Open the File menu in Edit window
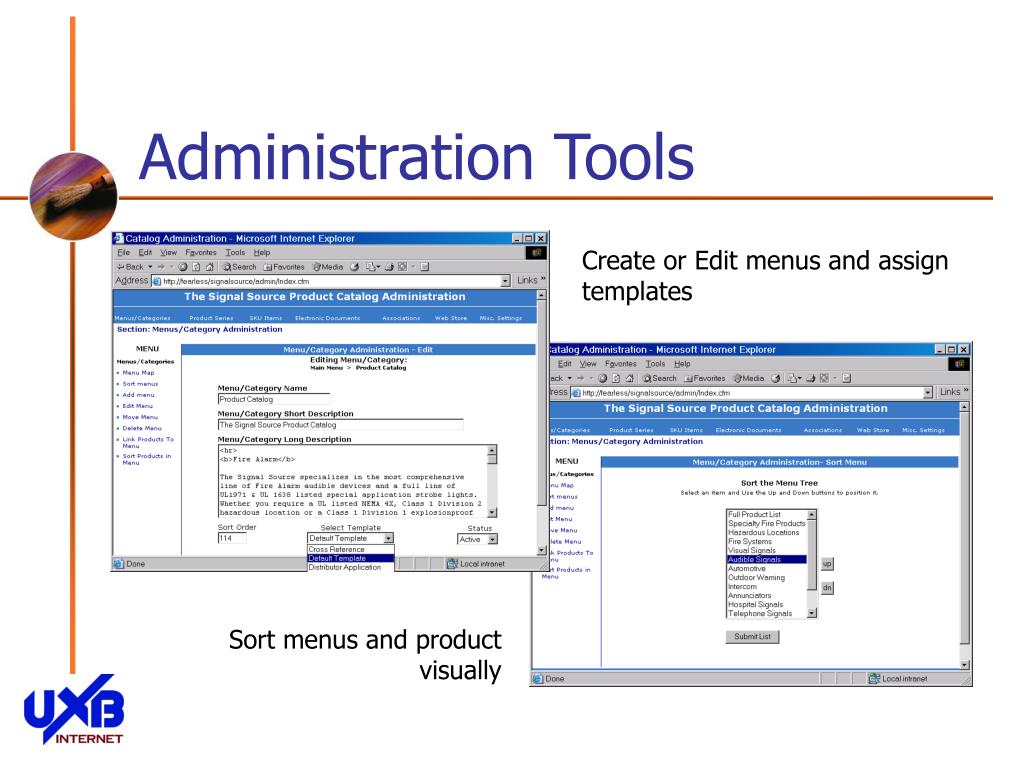 pos(123,253)
